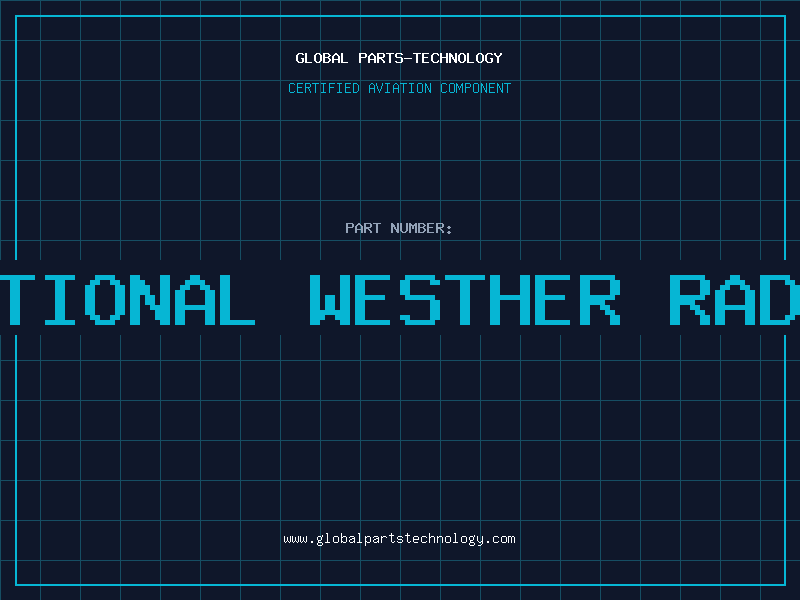800x600 pixels.
Task: Click the large WESTHER word in banner
Action: pyautogui.click(x=465, y=299)
